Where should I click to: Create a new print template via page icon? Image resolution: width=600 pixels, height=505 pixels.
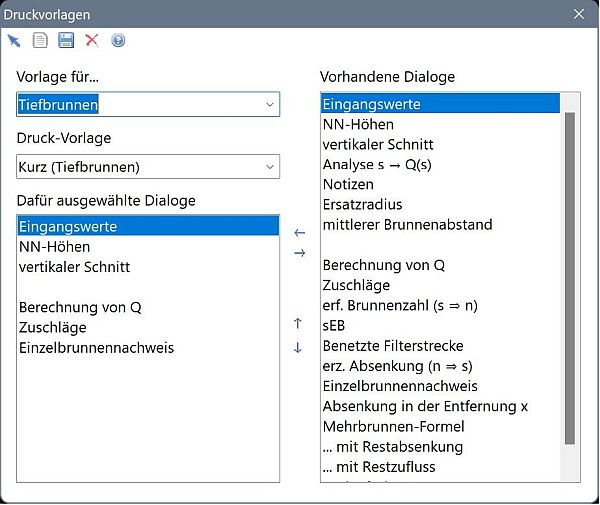tap(40, 40)
